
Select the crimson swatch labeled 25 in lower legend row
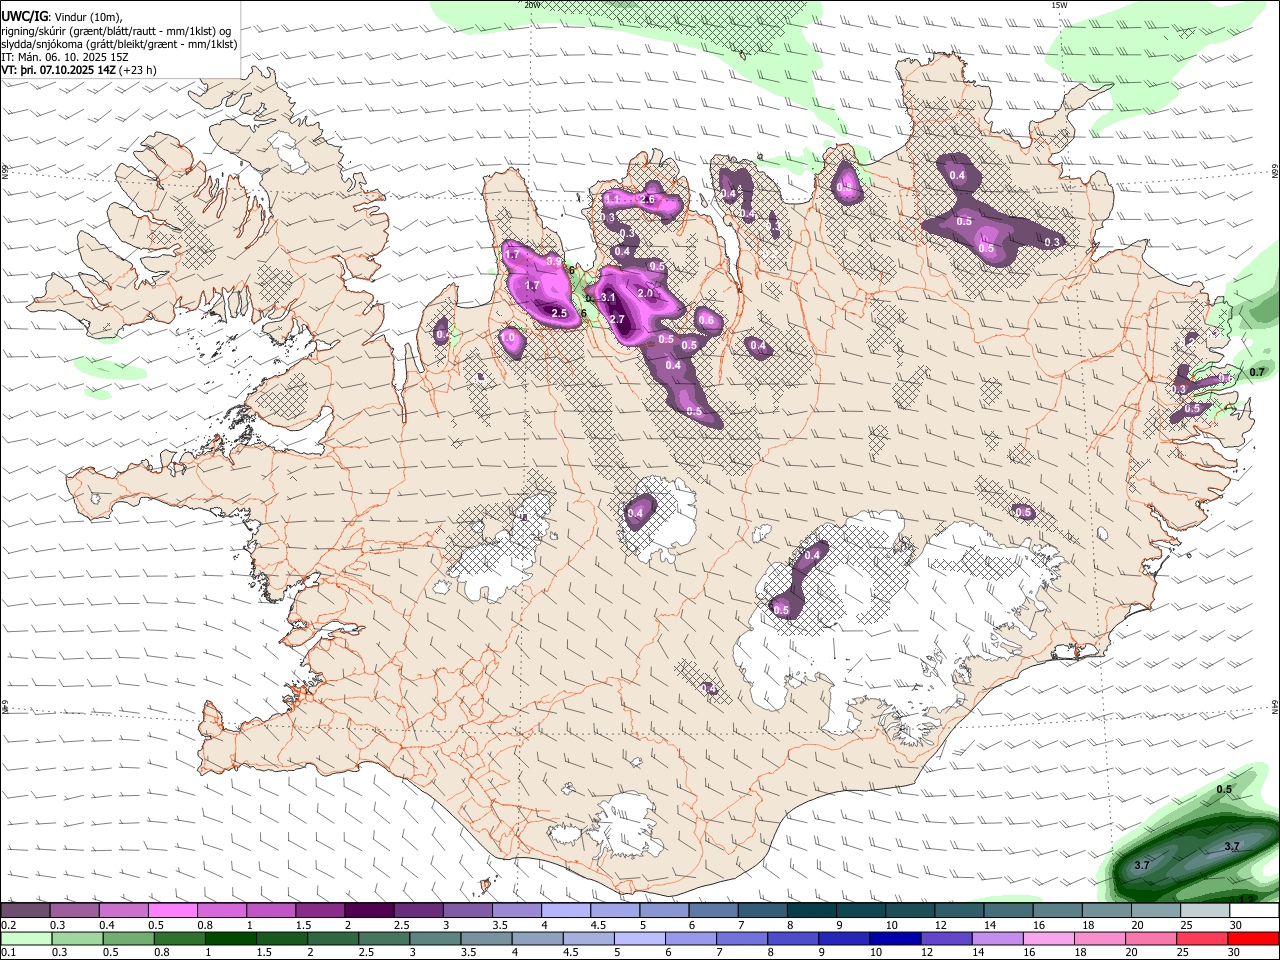point(1203,939)
